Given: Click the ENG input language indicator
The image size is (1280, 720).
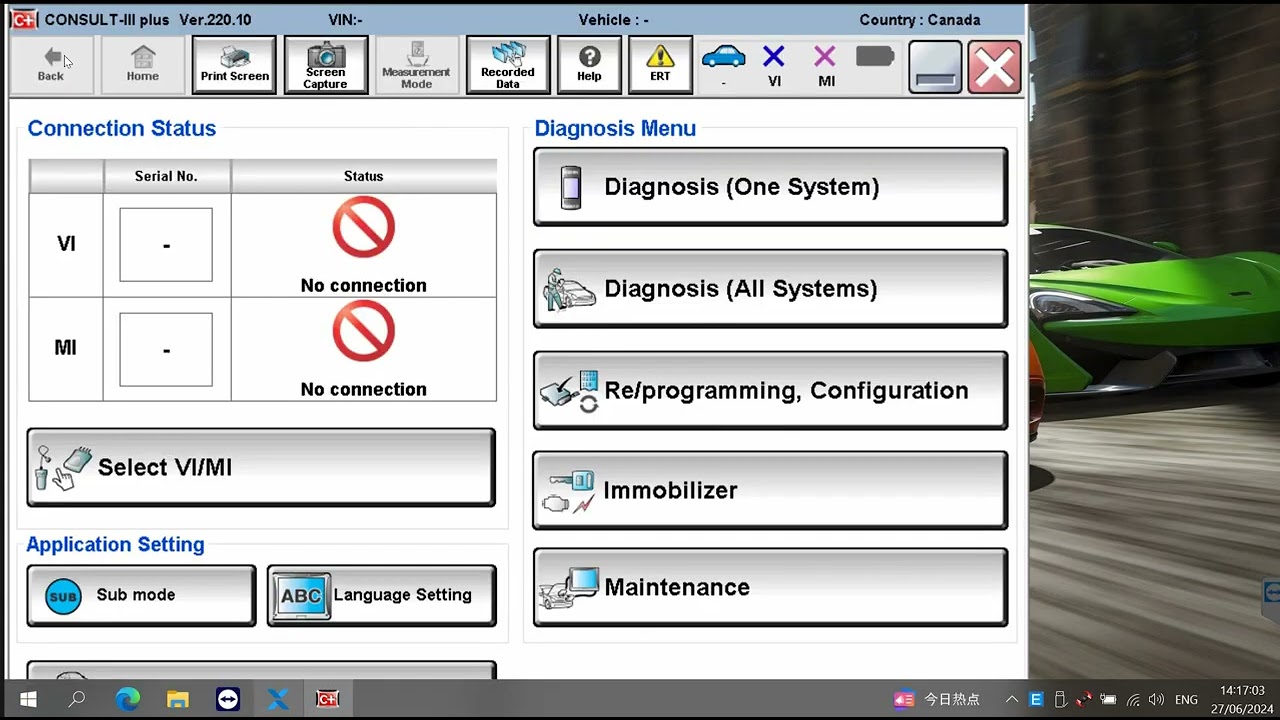Looking at the screenshot, I should tap(1187, 699).
